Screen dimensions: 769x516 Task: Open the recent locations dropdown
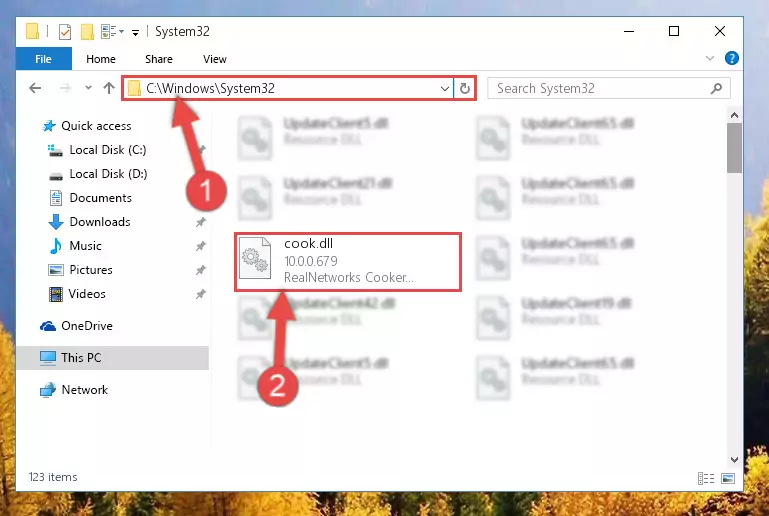88,88
